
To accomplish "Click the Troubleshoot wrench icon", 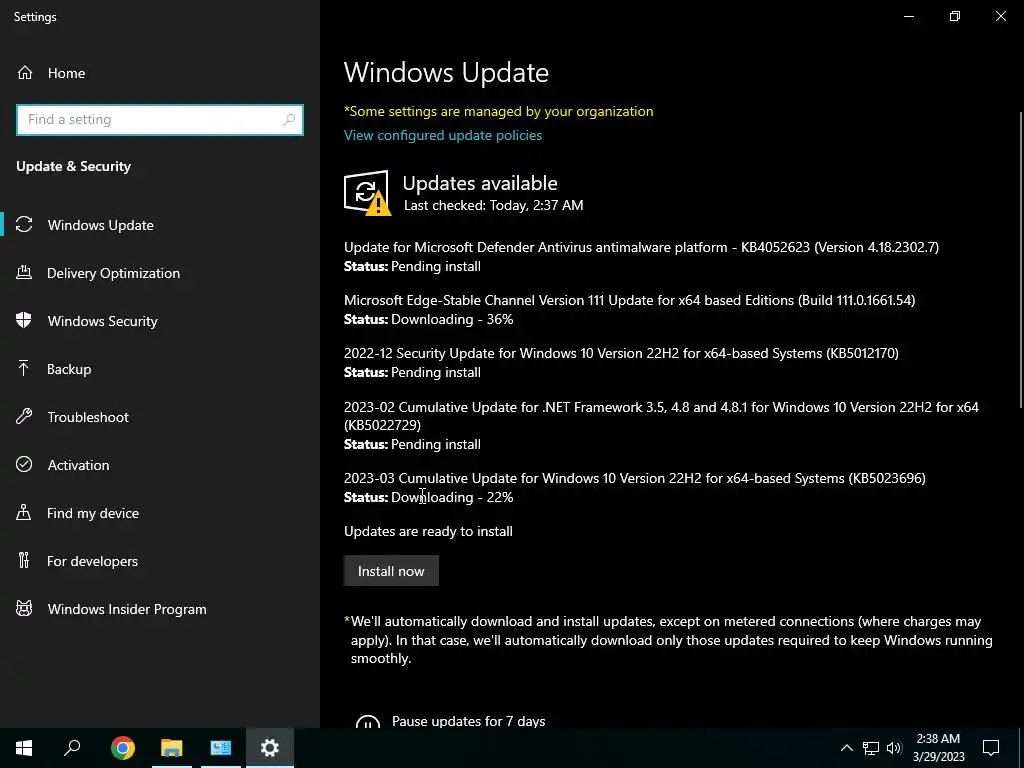I will coord(24,417).
